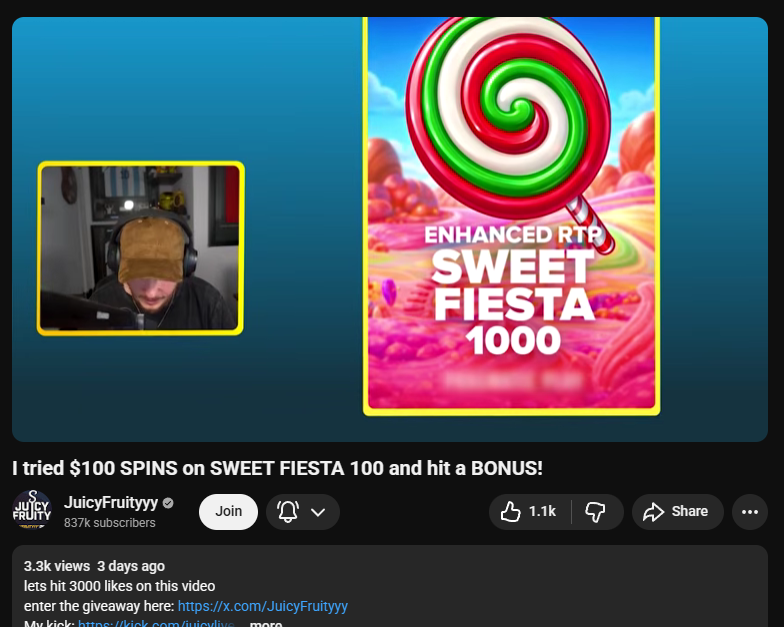Expand the description with ...more

[266, 624]
